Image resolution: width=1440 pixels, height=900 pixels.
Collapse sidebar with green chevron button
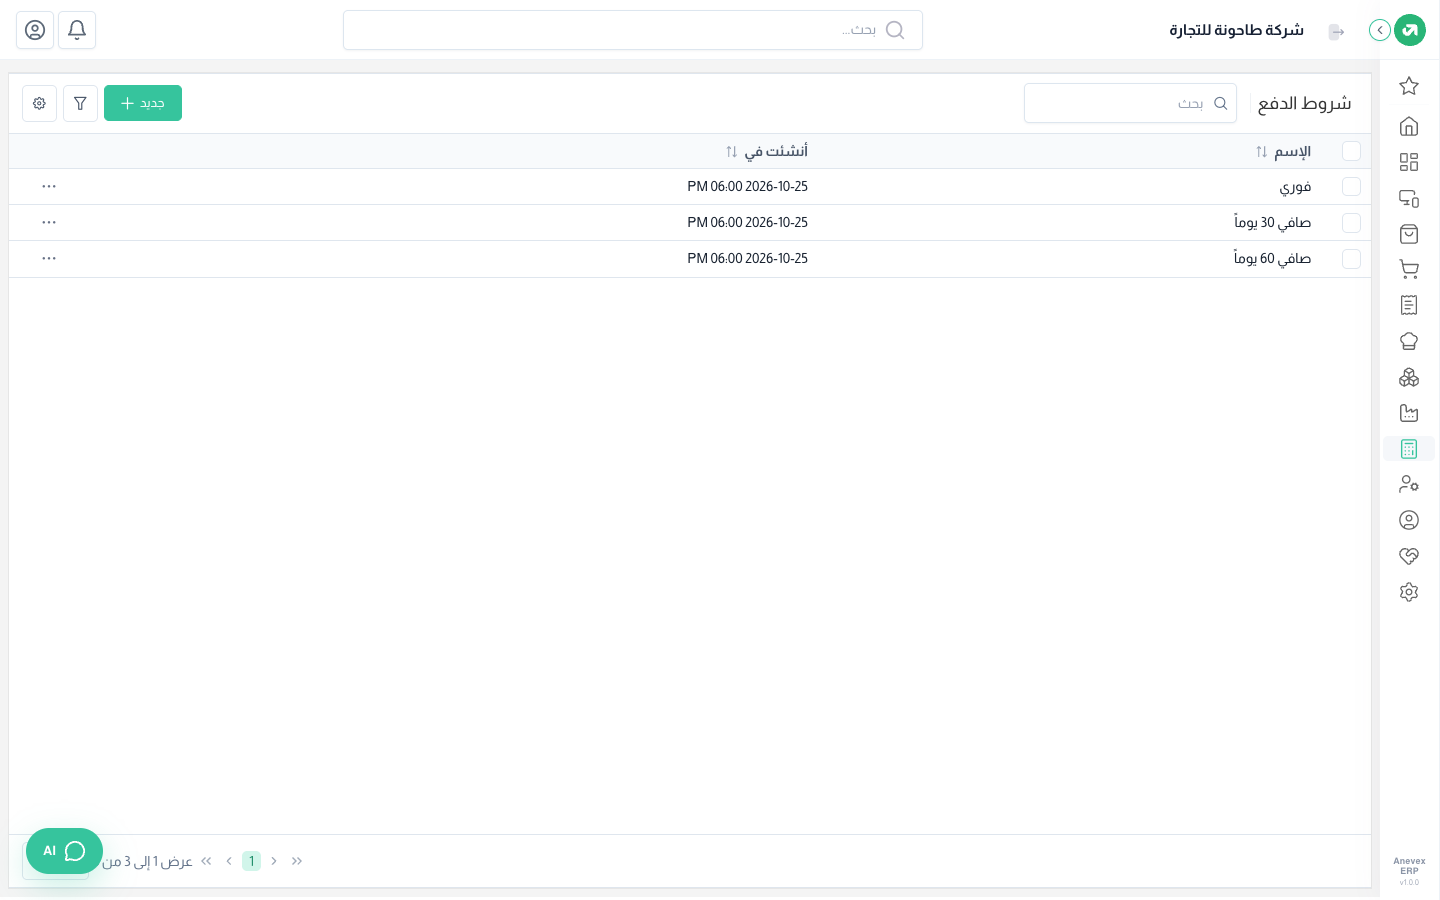pos(1380,30)
